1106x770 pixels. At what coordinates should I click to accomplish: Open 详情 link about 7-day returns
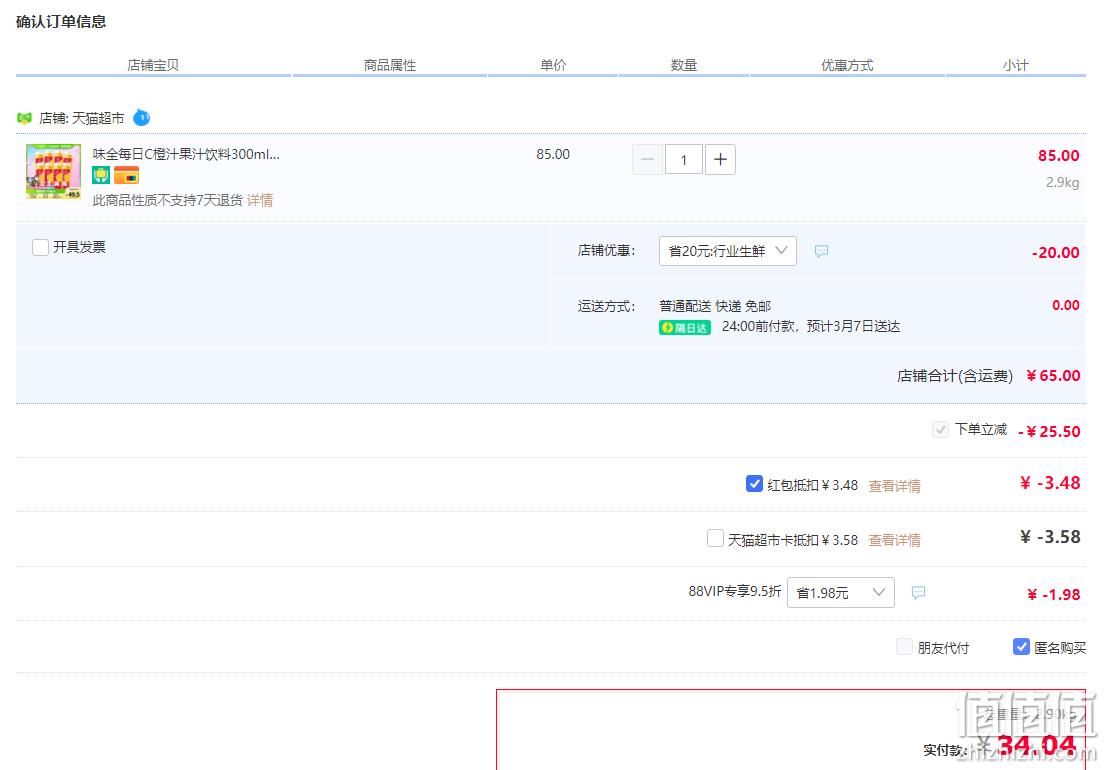coord(260,200)
